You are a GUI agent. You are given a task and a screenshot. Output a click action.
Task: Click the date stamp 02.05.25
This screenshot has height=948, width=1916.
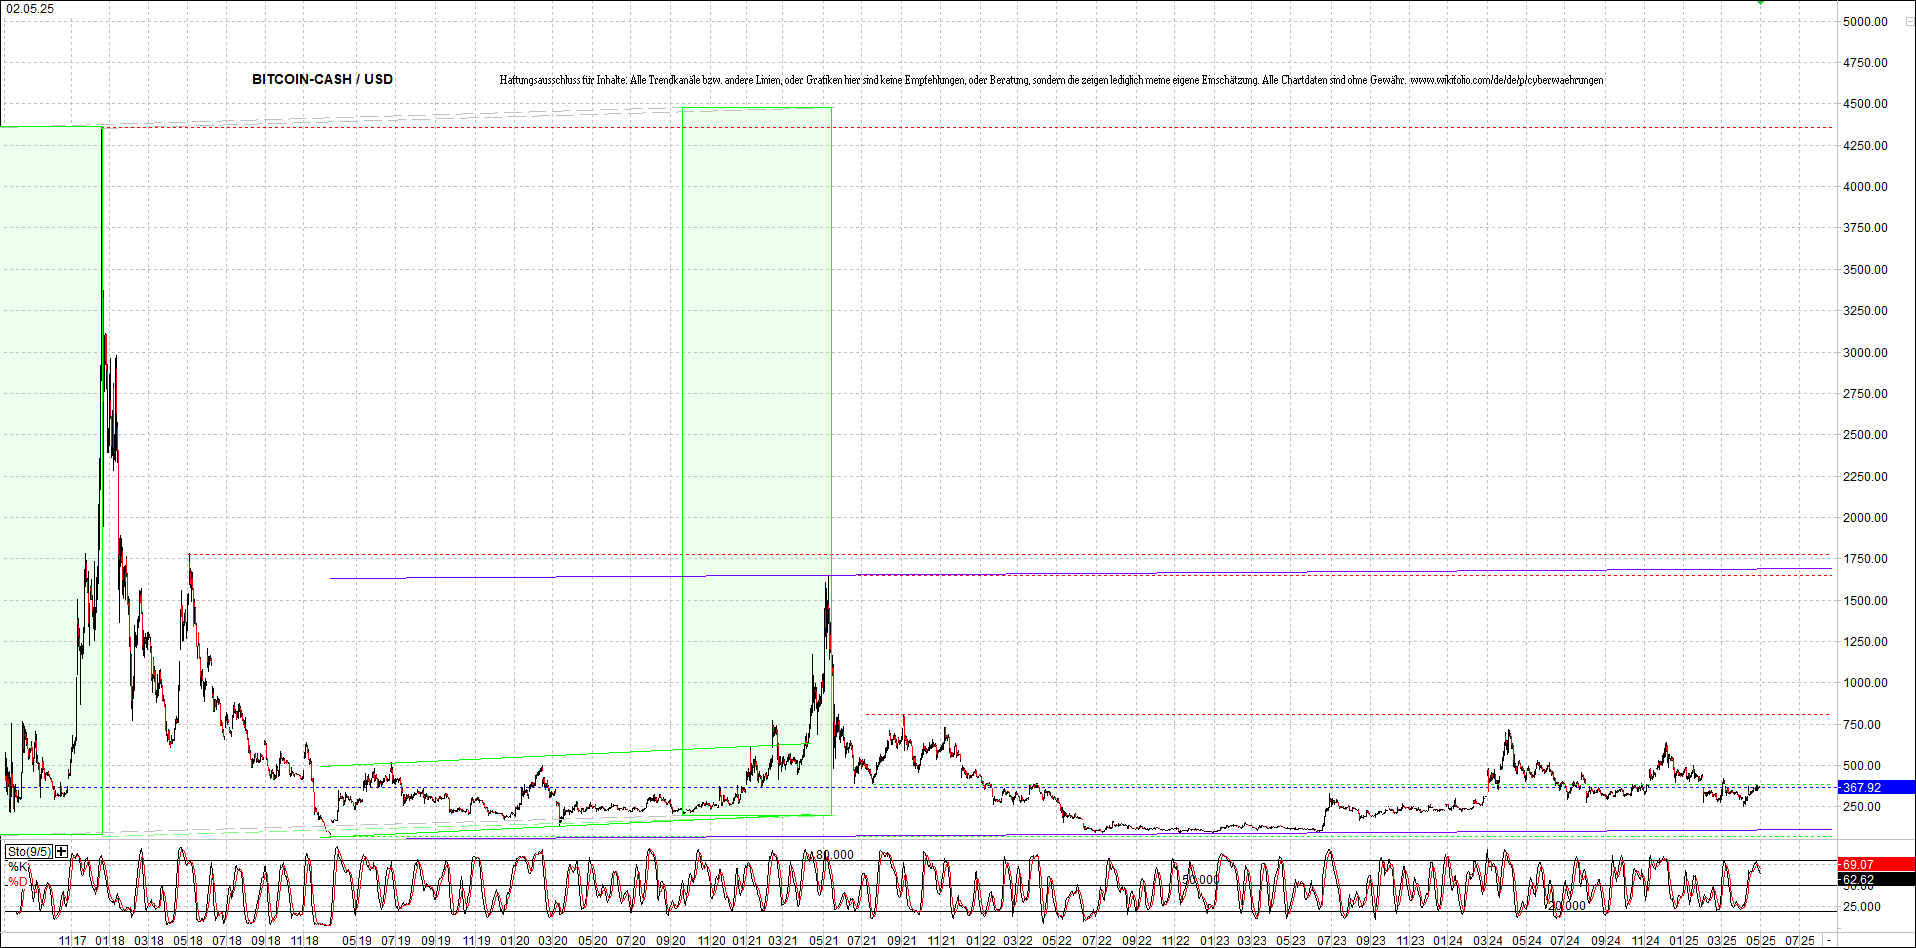tap(30, 8)
